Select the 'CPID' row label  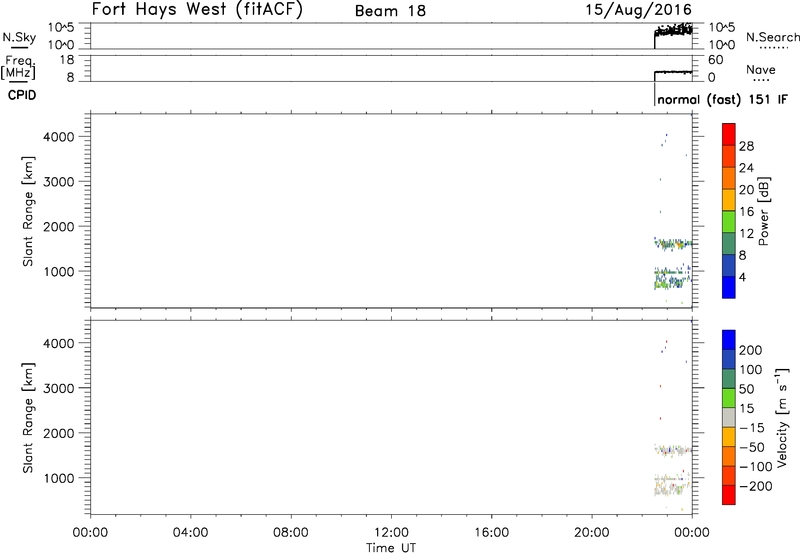[22, 95]
